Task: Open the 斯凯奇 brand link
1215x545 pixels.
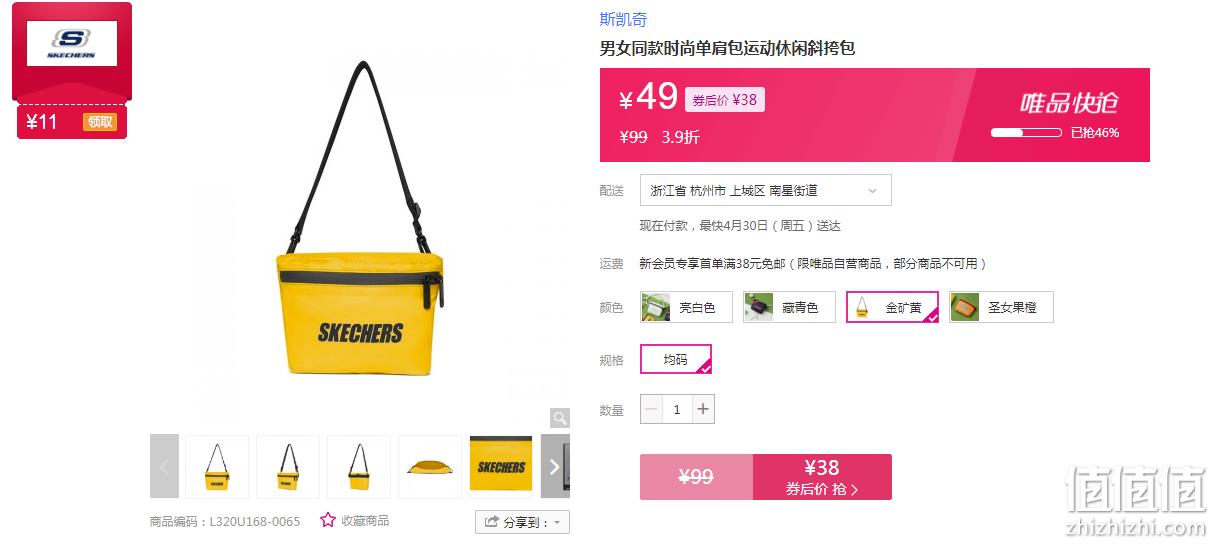Action: (x=623, y=19)
